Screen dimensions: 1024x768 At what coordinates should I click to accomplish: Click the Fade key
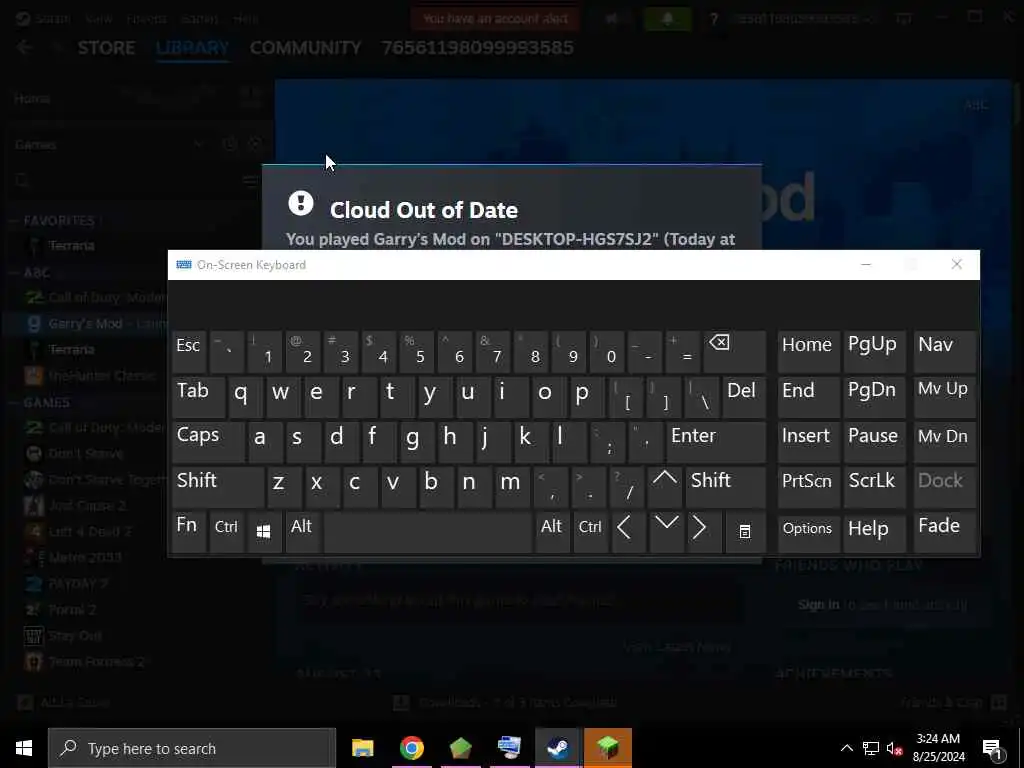point(944,532)
